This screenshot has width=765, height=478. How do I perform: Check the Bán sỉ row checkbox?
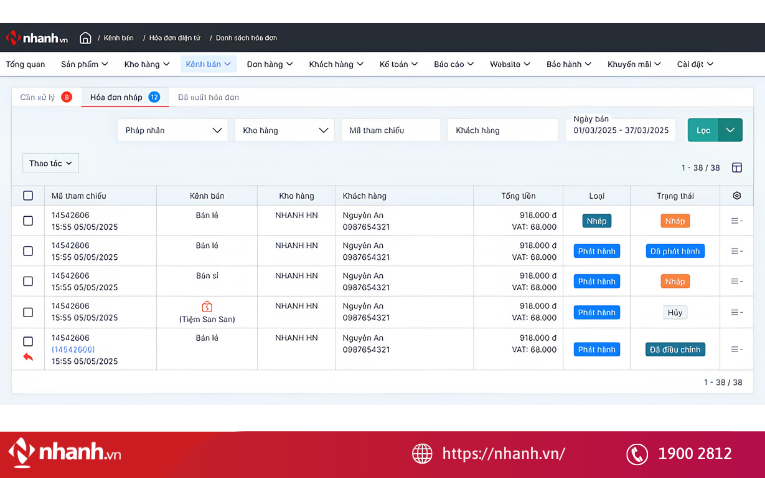coord(28,281)
